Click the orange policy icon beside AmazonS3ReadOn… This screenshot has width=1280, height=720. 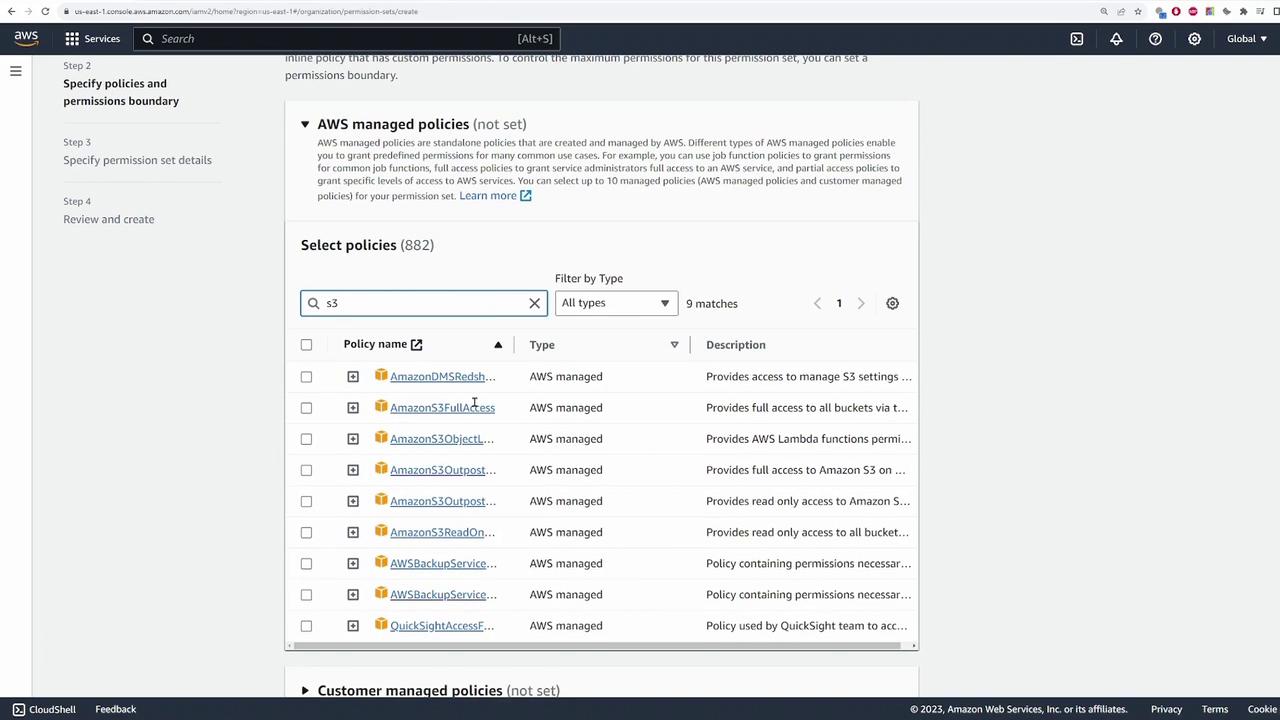click(381, 531)
